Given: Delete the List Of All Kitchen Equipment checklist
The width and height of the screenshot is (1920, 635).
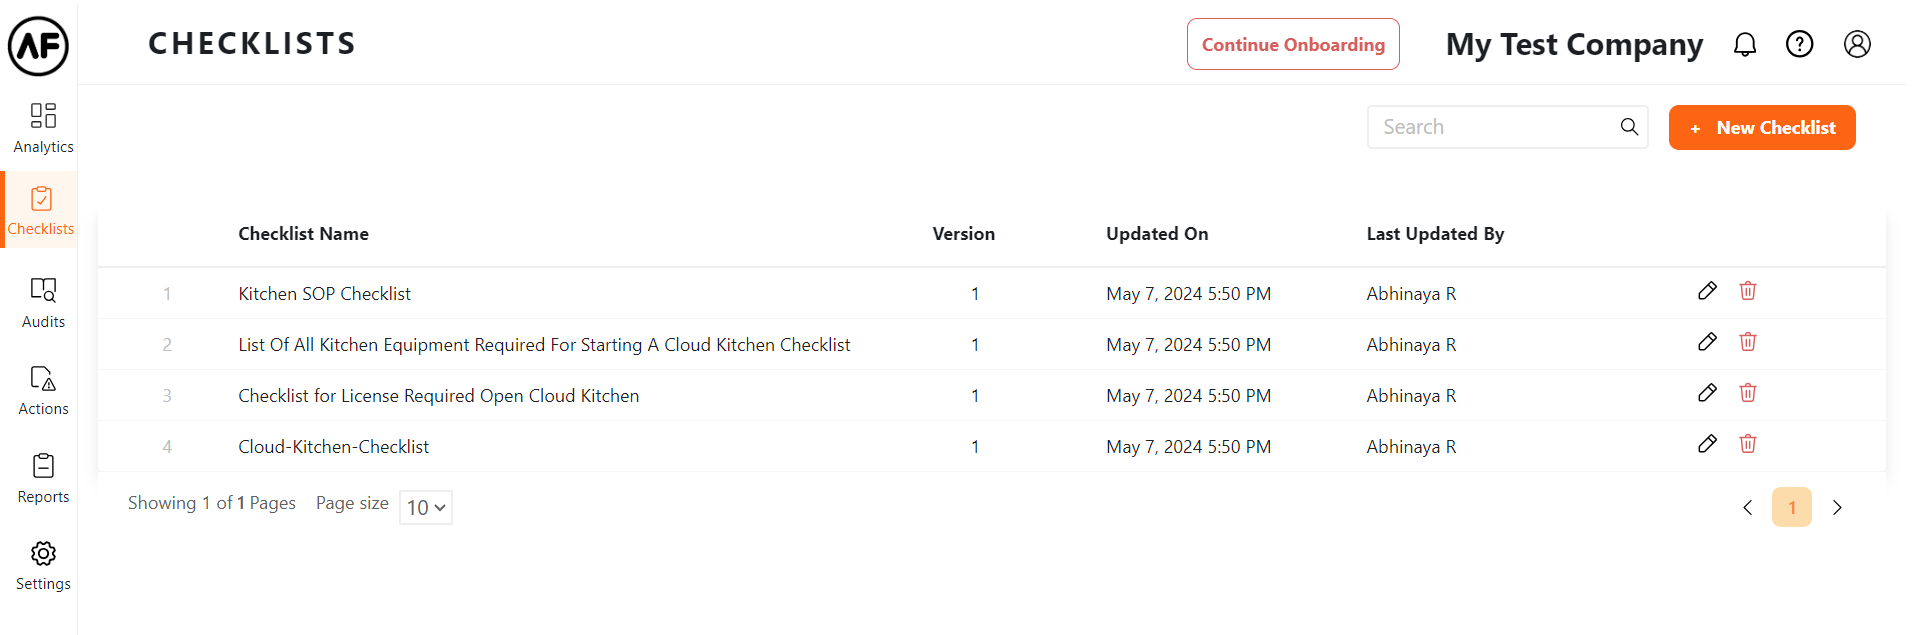Looking at the screenshot, I should [x=1747, y=342].
